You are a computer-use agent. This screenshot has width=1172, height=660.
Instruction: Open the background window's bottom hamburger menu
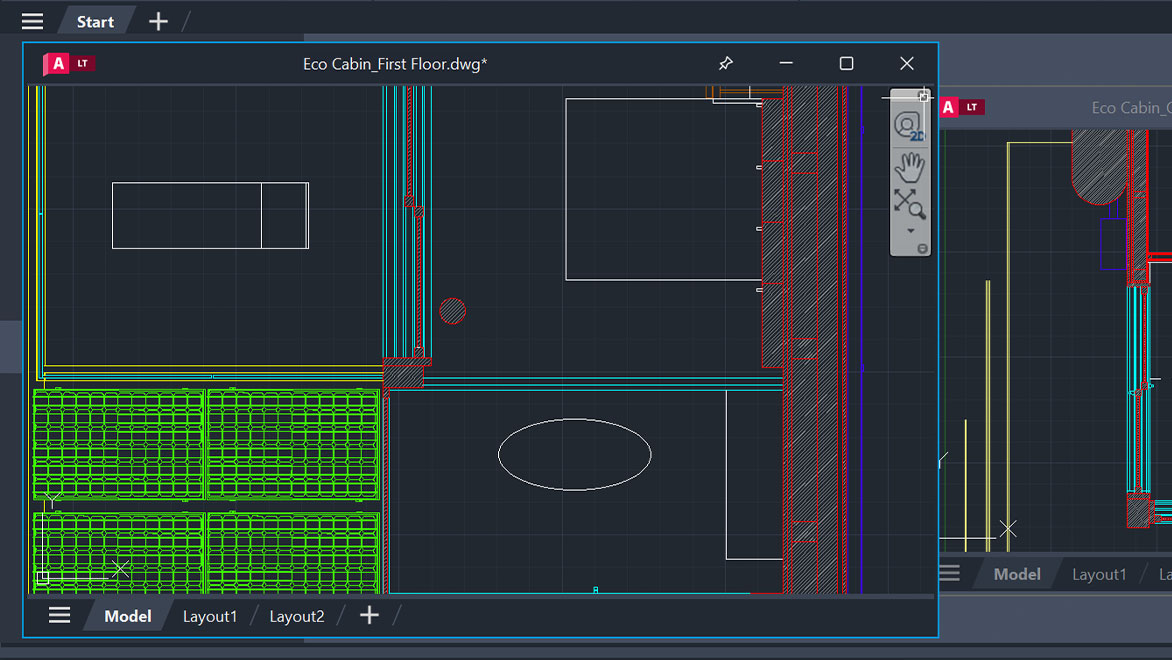coord(948,572)
